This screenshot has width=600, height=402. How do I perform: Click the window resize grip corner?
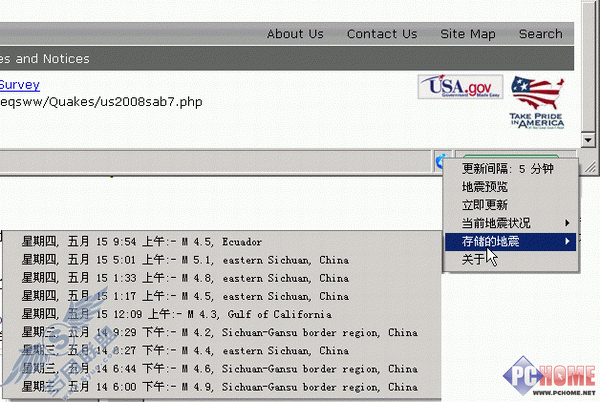[x=590, y=166]
